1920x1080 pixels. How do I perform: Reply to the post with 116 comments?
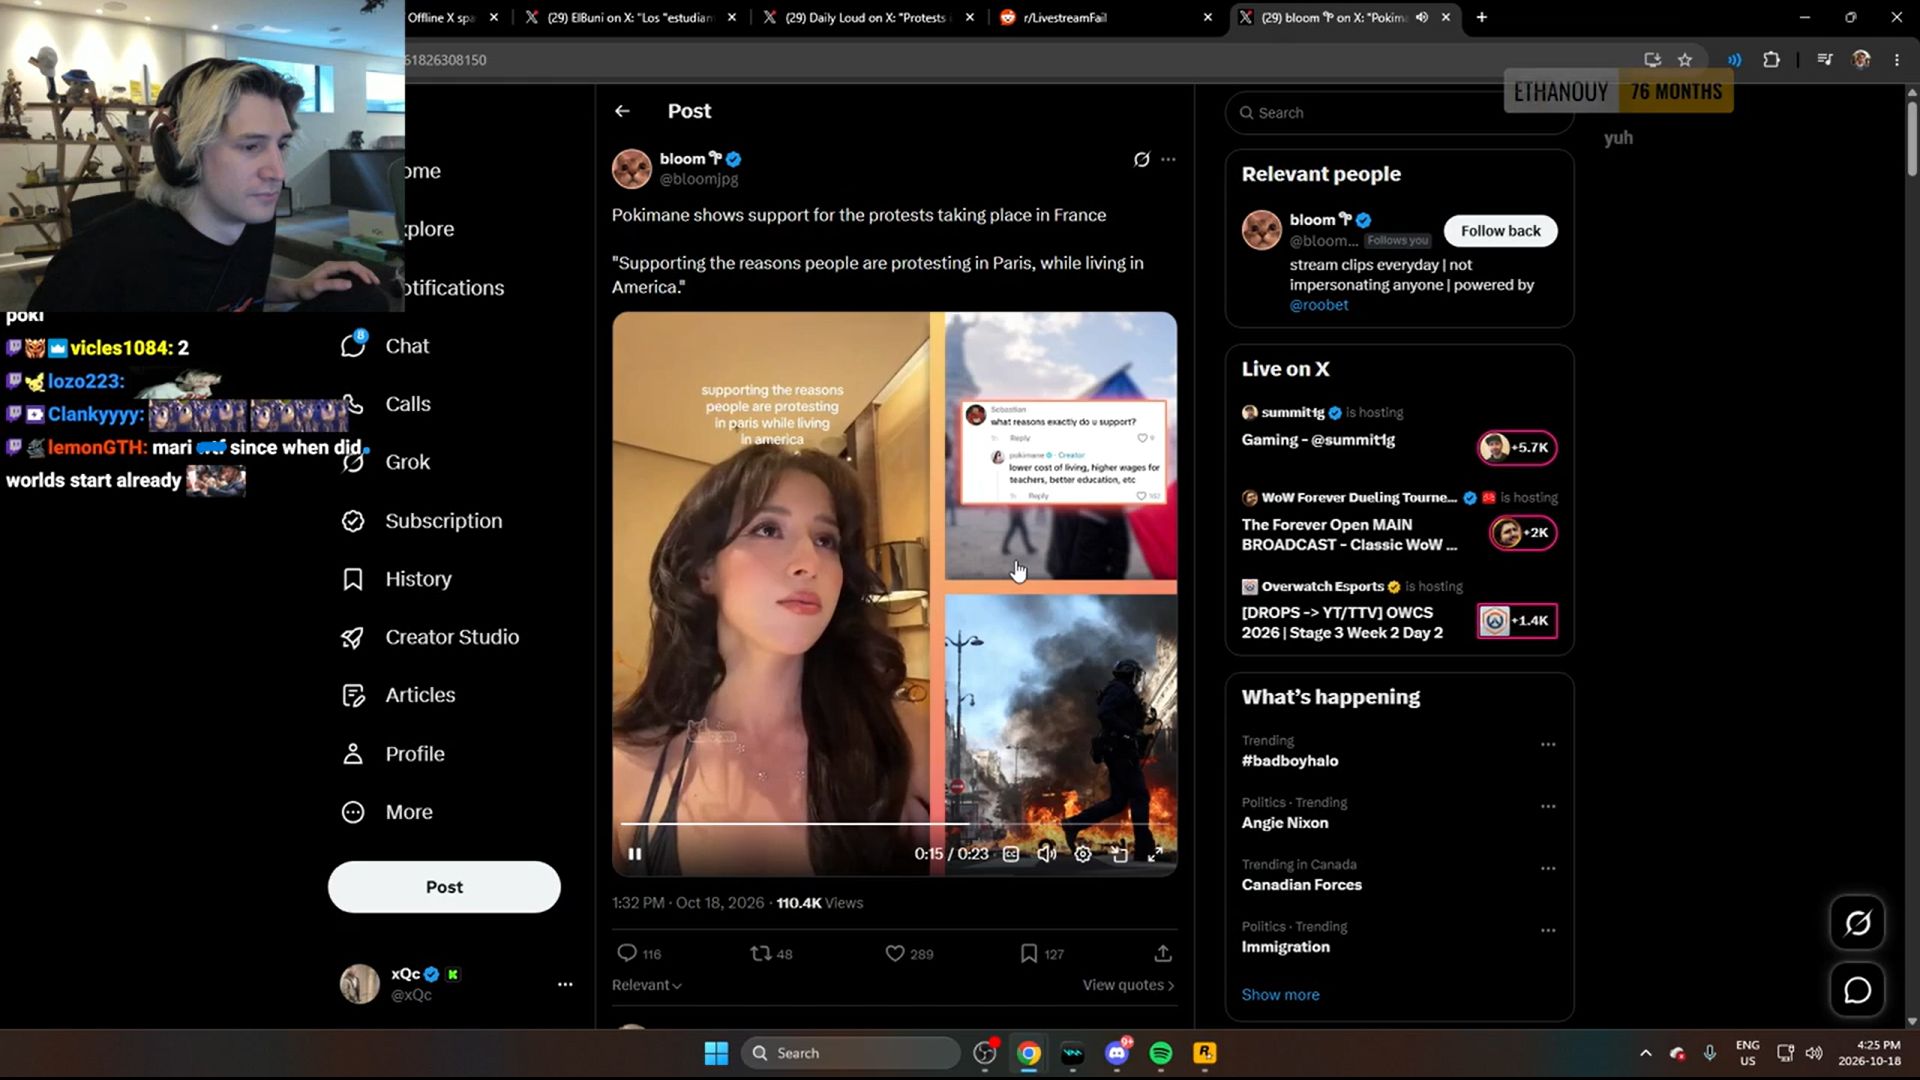(638, 953)
